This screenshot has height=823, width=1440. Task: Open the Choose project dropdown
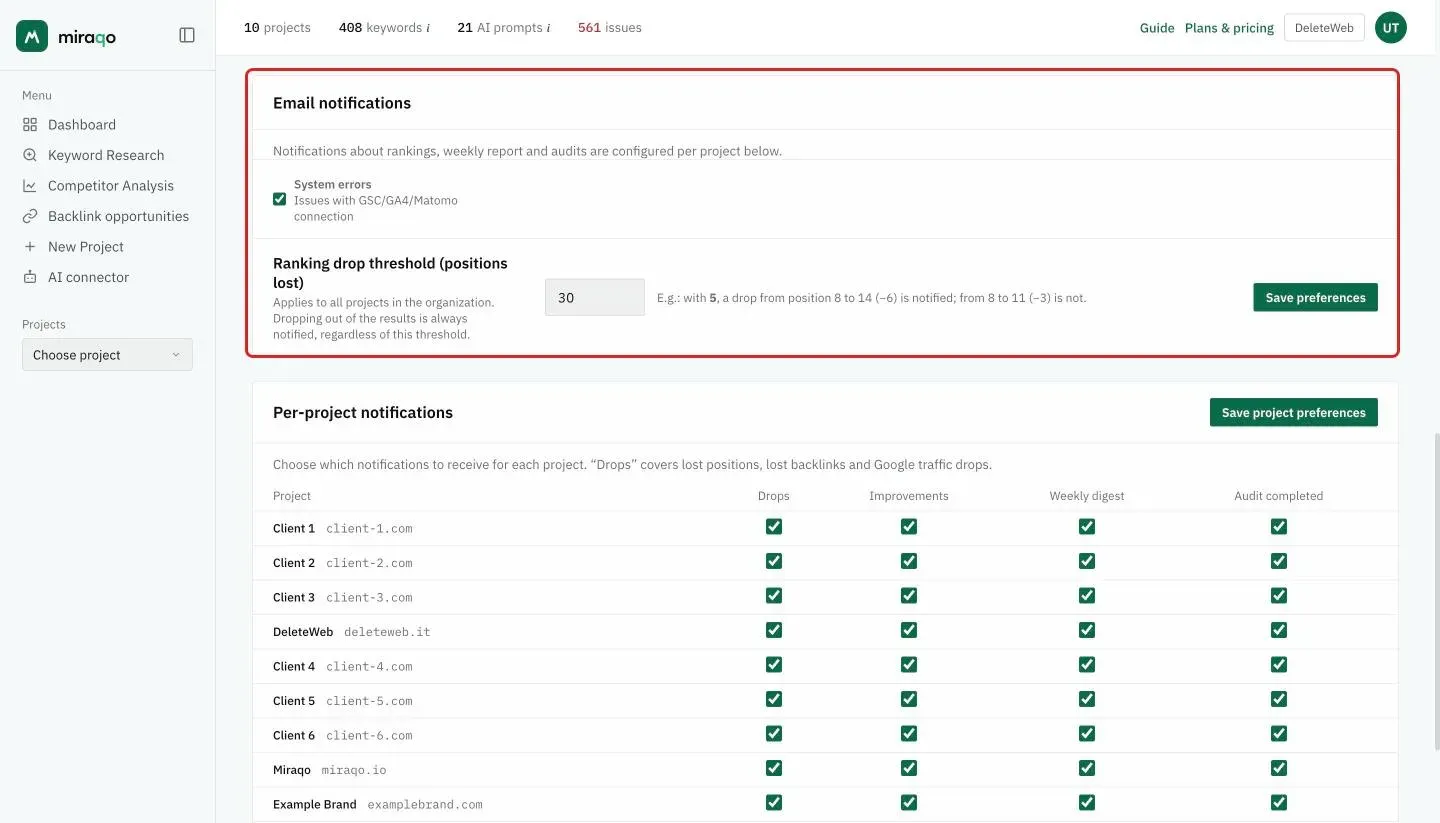107,355
